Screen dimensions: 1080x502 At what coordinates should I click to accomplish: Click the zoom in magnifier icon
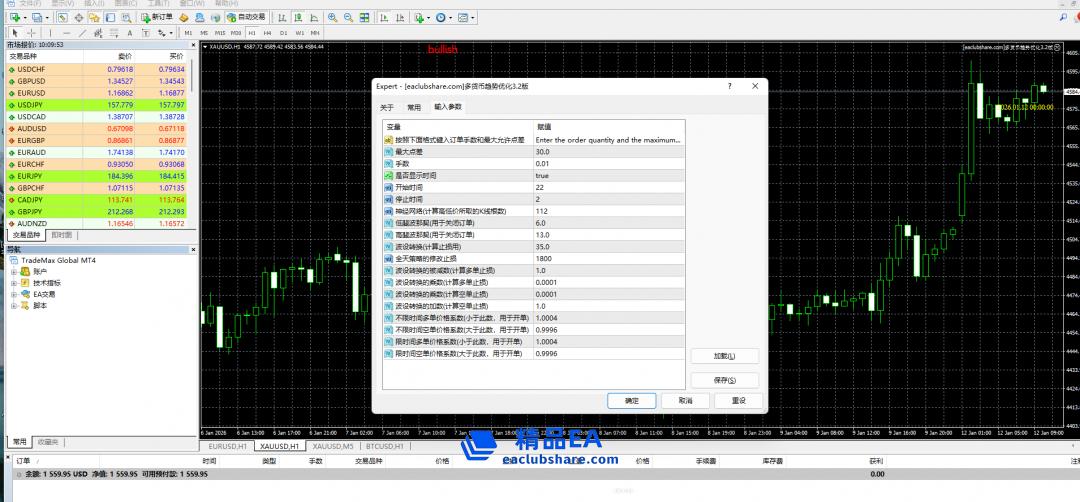333,17
